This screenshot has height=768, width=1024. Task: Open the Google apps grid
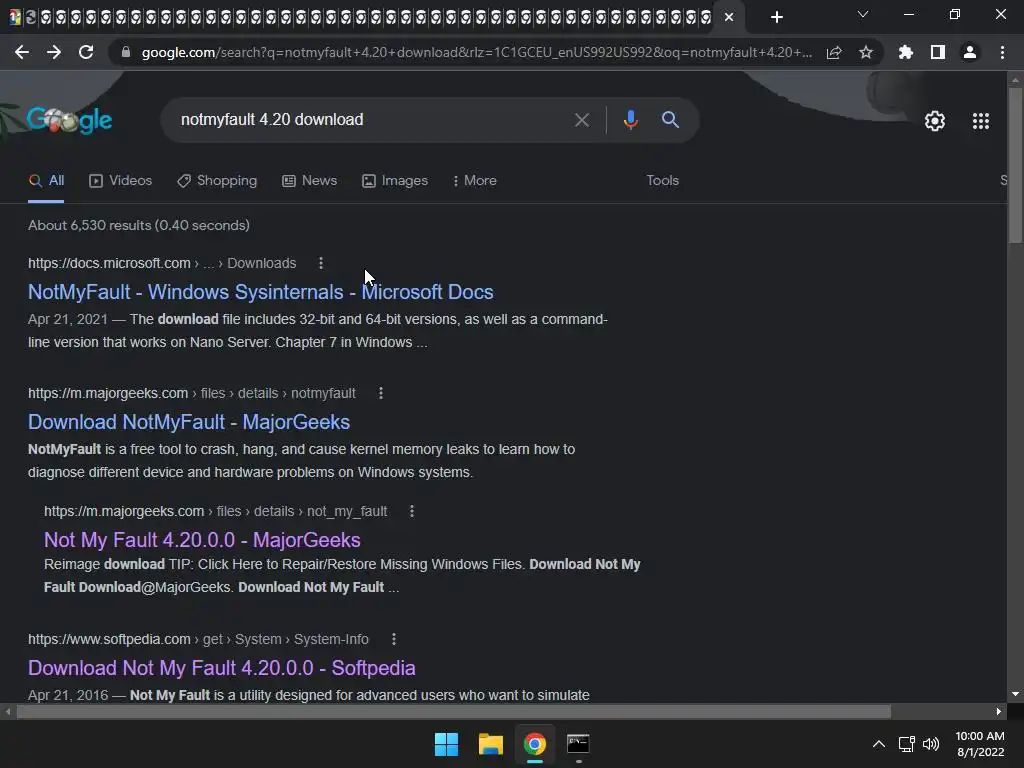pyautogui.click(x=981, y=121)
